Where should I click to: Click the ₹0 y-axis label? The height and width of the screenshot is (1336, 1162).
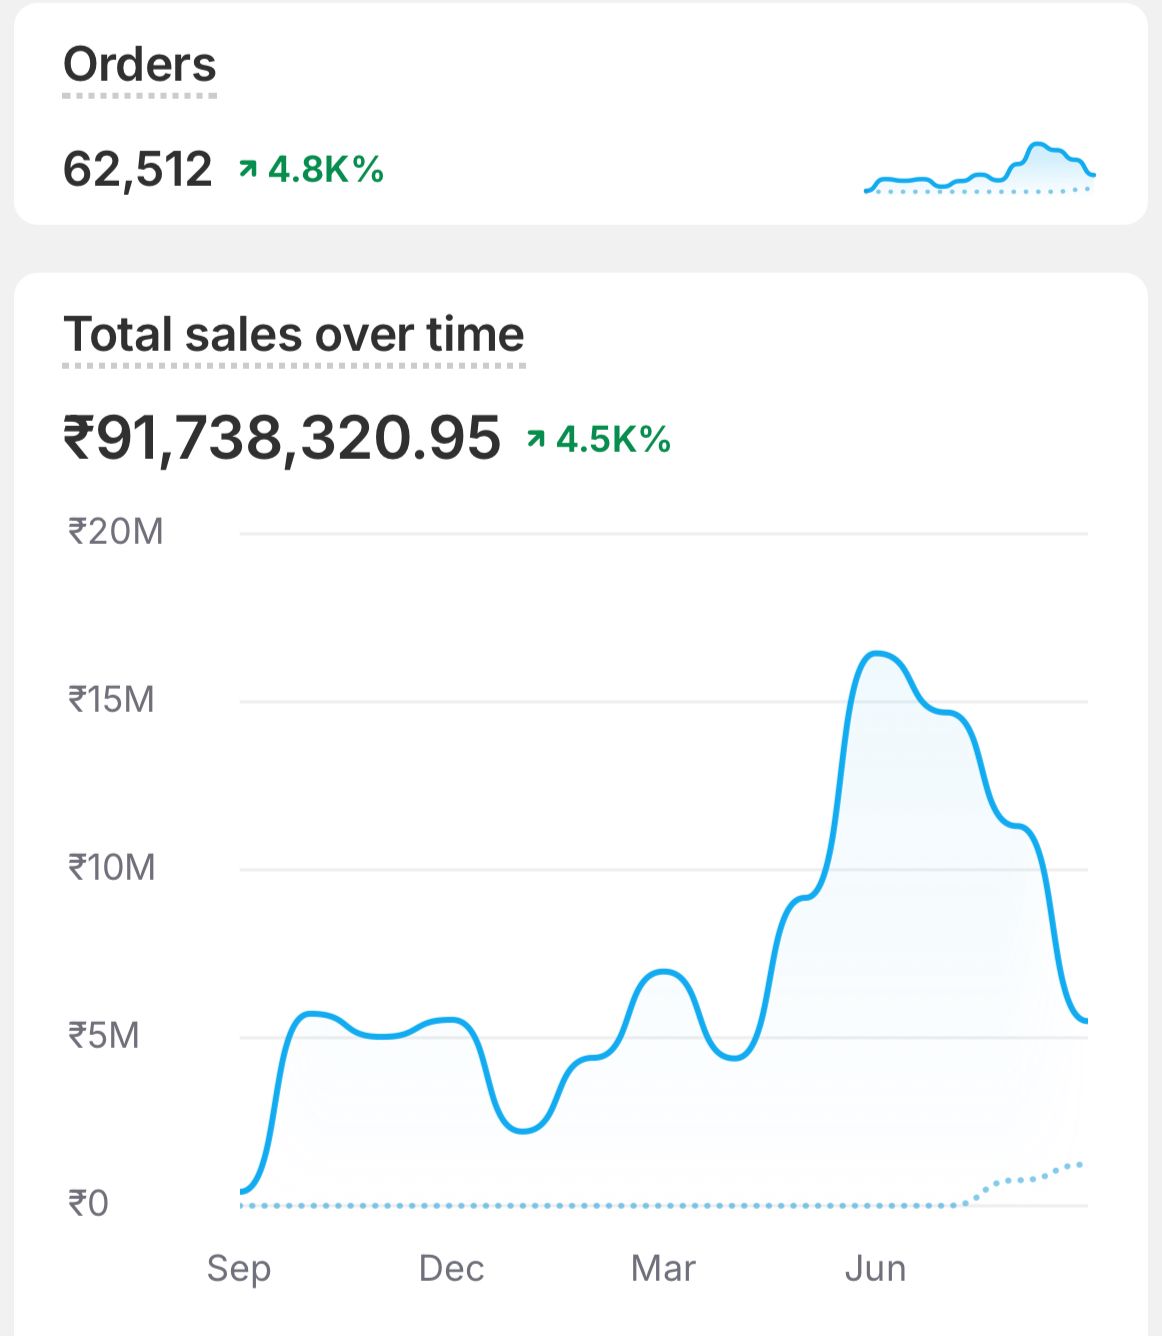88,1203
